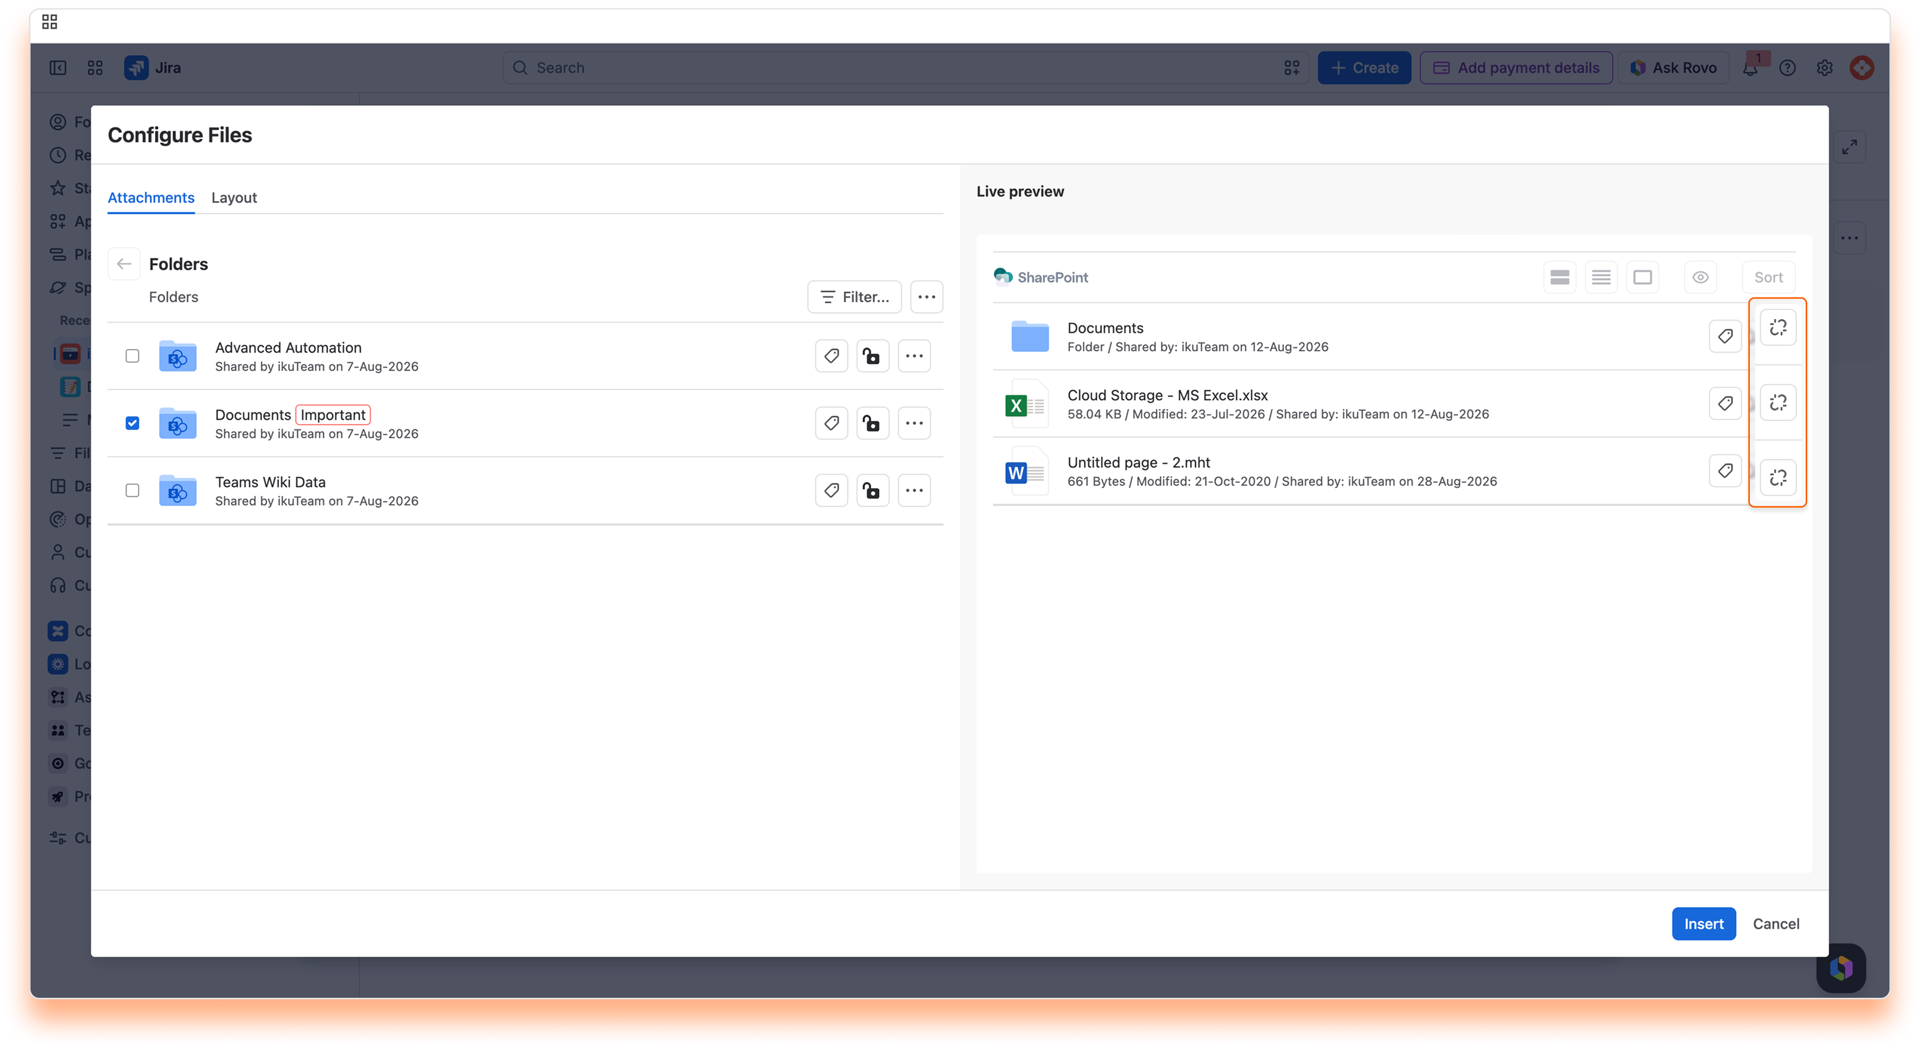Click tag icon for Untitled page - 2.mht
The width and height of the screenshot is (1920, 1049).
click(x=1725, y=471)
